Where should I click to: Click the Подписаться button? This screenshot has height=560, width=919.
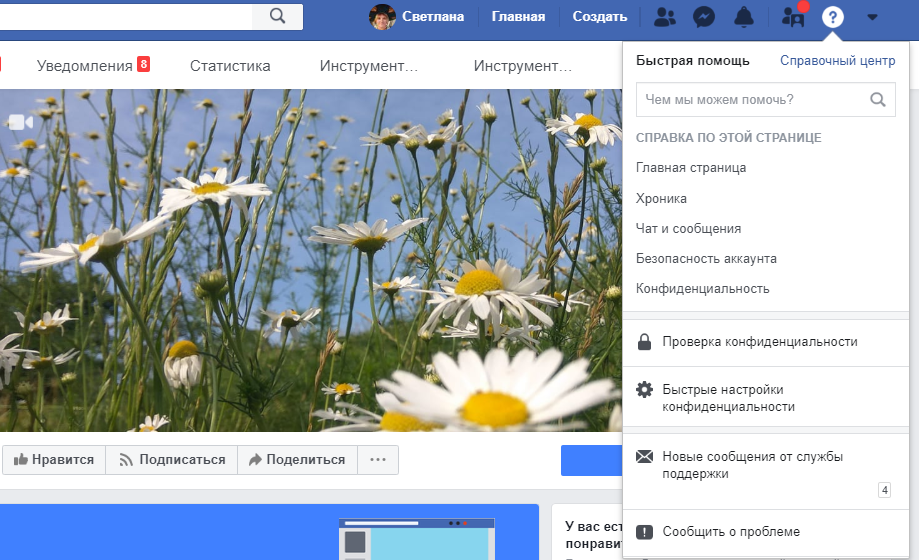tap(172, 460)
